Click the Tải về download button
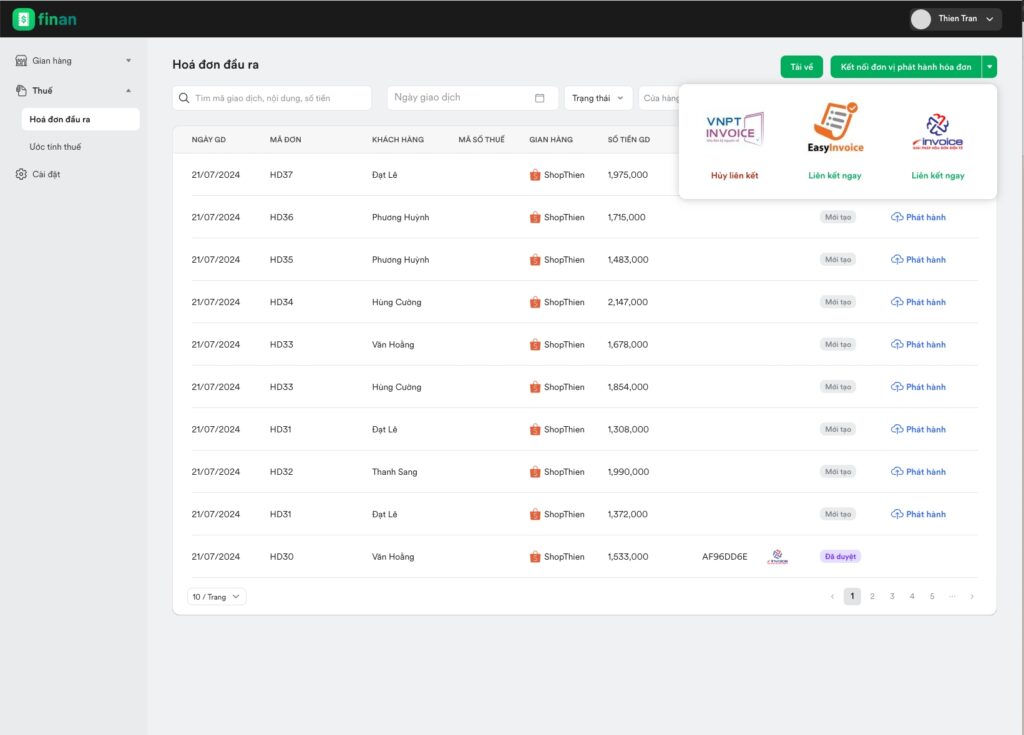Screen dimensions: 1024x735 click(801, 67)
